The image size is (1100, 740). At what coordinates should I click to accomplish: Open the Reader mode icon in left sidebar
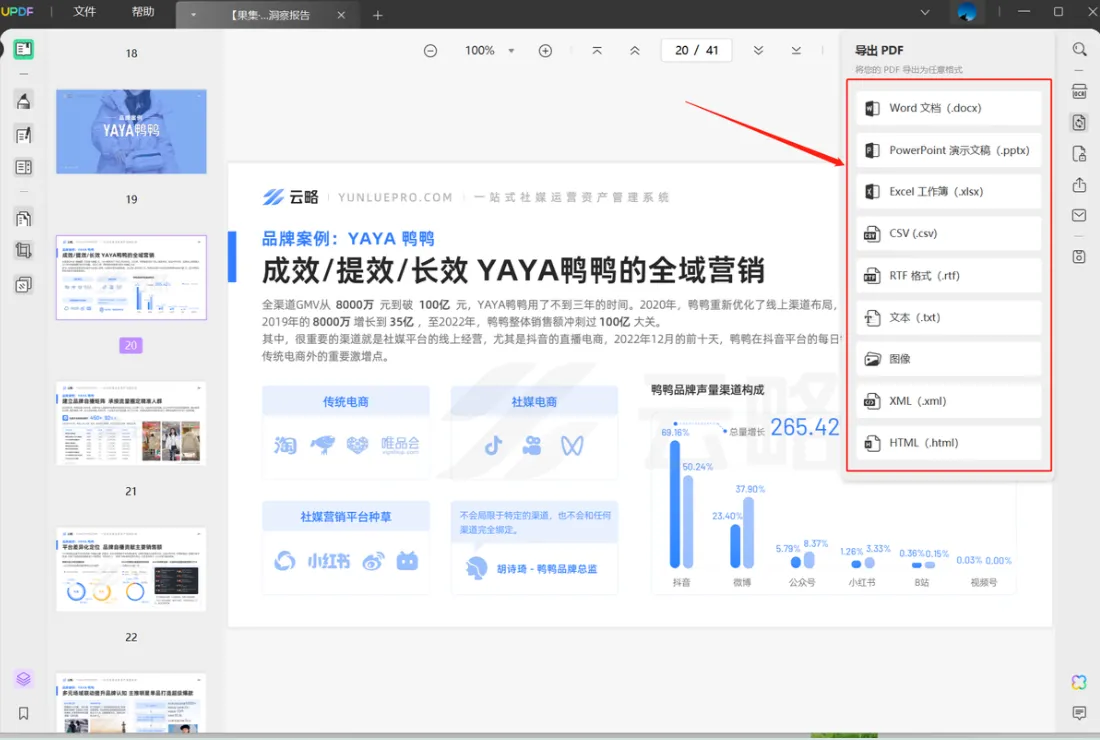pyautogui.click(x=23, y=49)
